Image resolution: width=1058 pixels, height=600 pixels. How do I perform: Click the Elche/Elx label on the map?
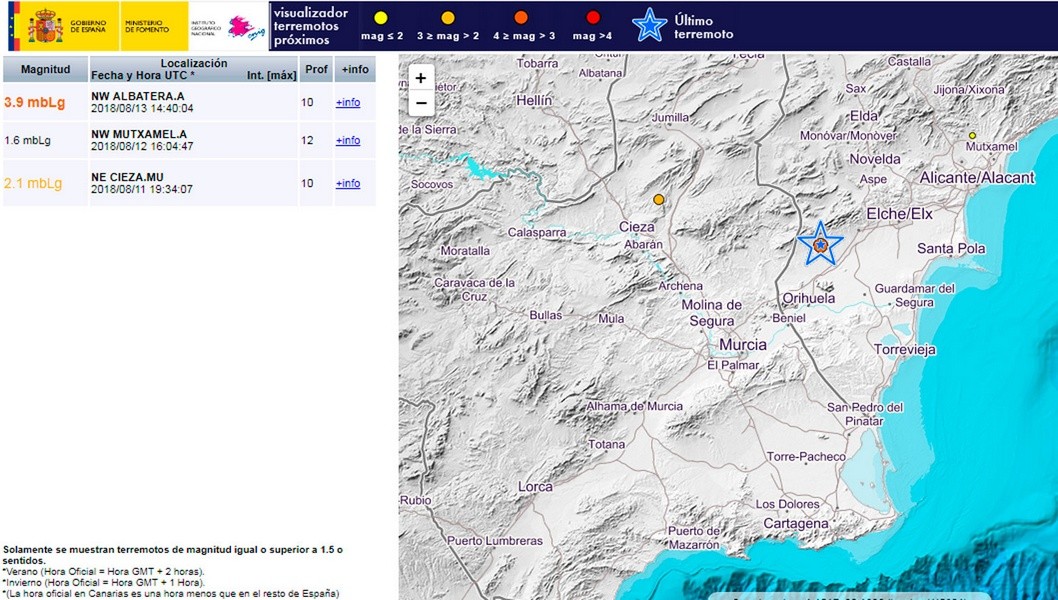pos(899,214)
